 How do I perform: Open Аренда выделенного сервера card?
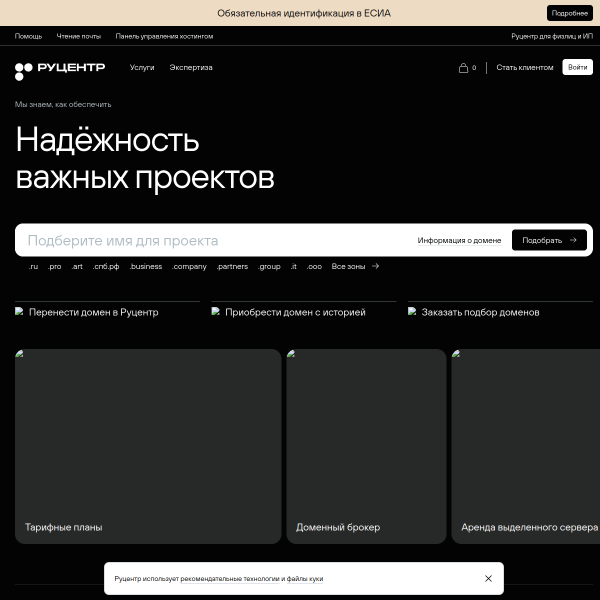[x=526, y=446]
